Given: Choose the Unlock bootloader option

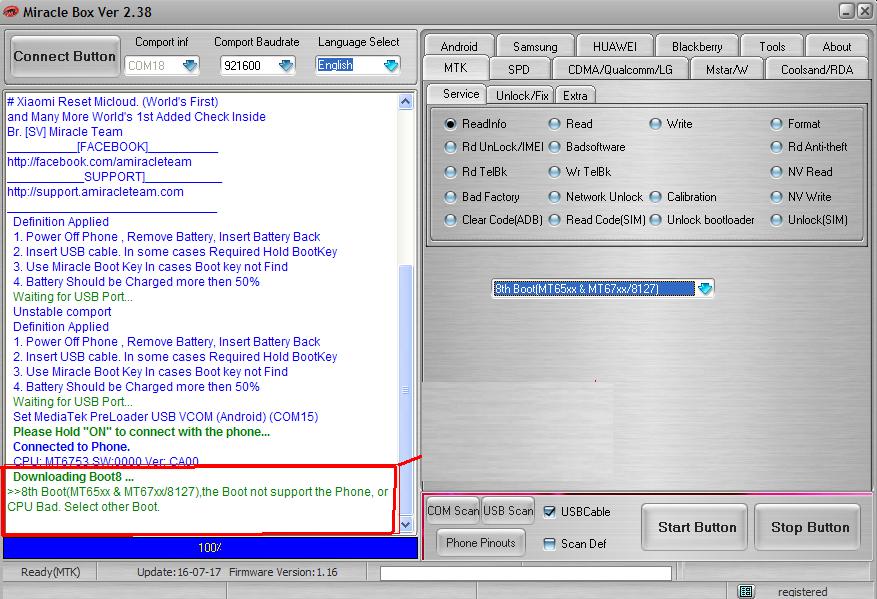Looking at the screenshot, I should (655, 220).
